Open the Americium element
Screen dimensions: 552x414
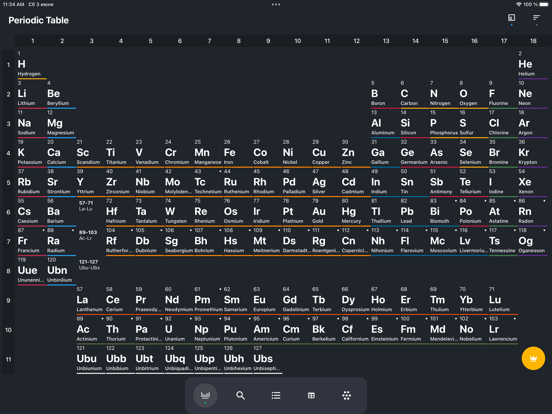pyautogui.click(x=268, y=330)
